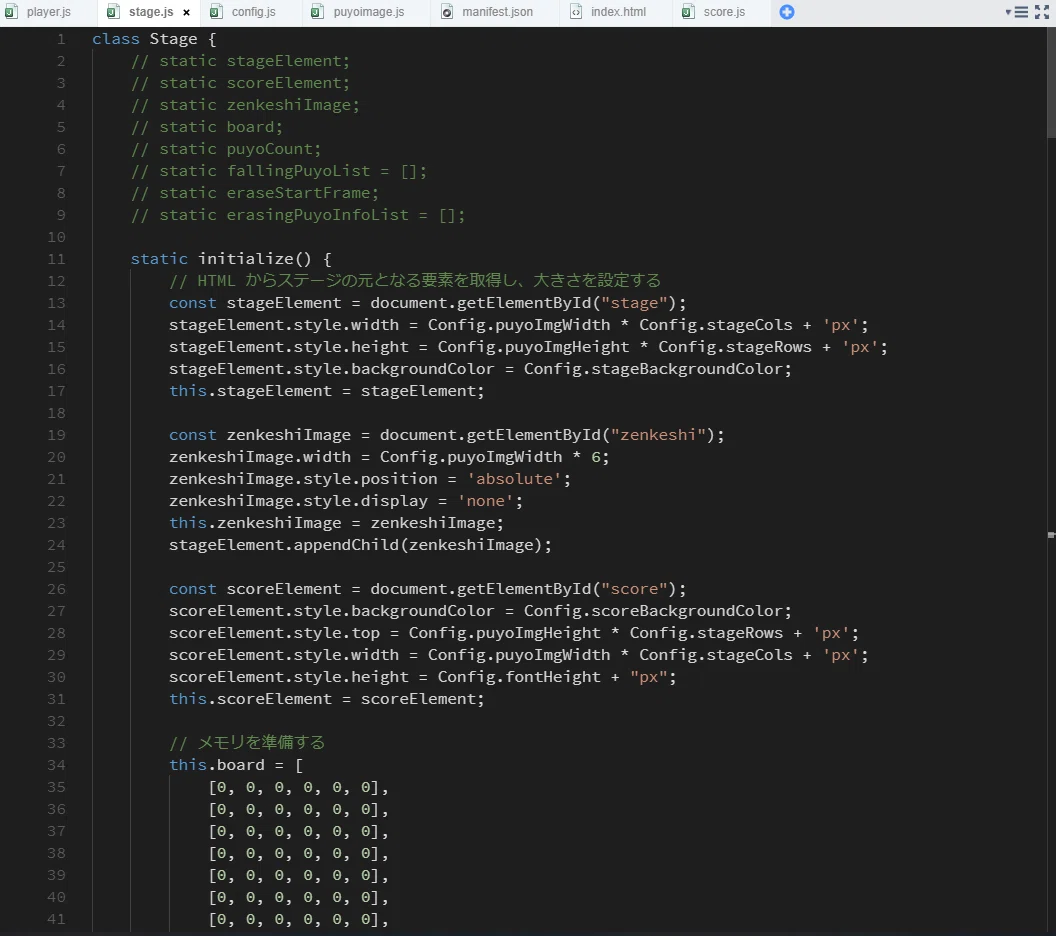The height and width of the screenshot is (936, 1056).
Task: Click the '// static erasingPuyoInfoList = [];' comment
Action: coord(298,215)
